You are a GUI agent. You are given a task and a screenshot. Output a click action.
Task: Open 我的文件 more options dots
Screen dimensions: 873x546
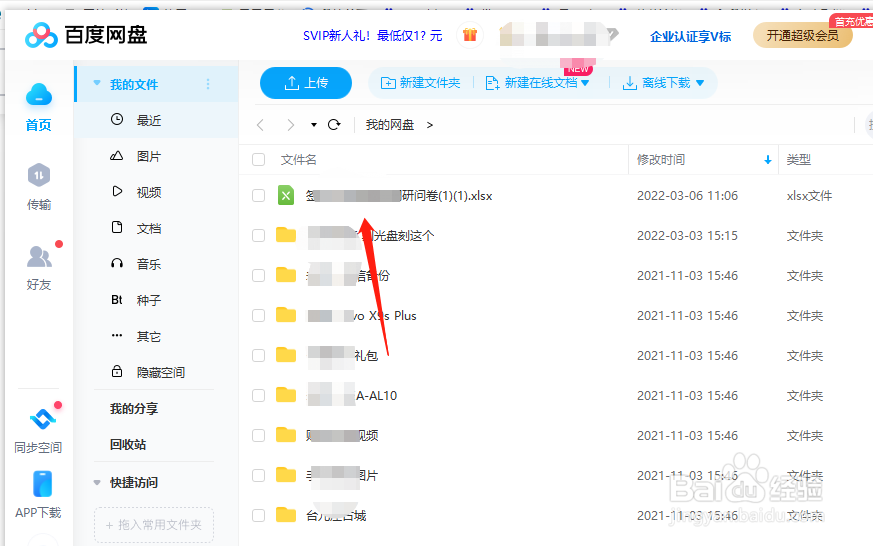point(208,84)
